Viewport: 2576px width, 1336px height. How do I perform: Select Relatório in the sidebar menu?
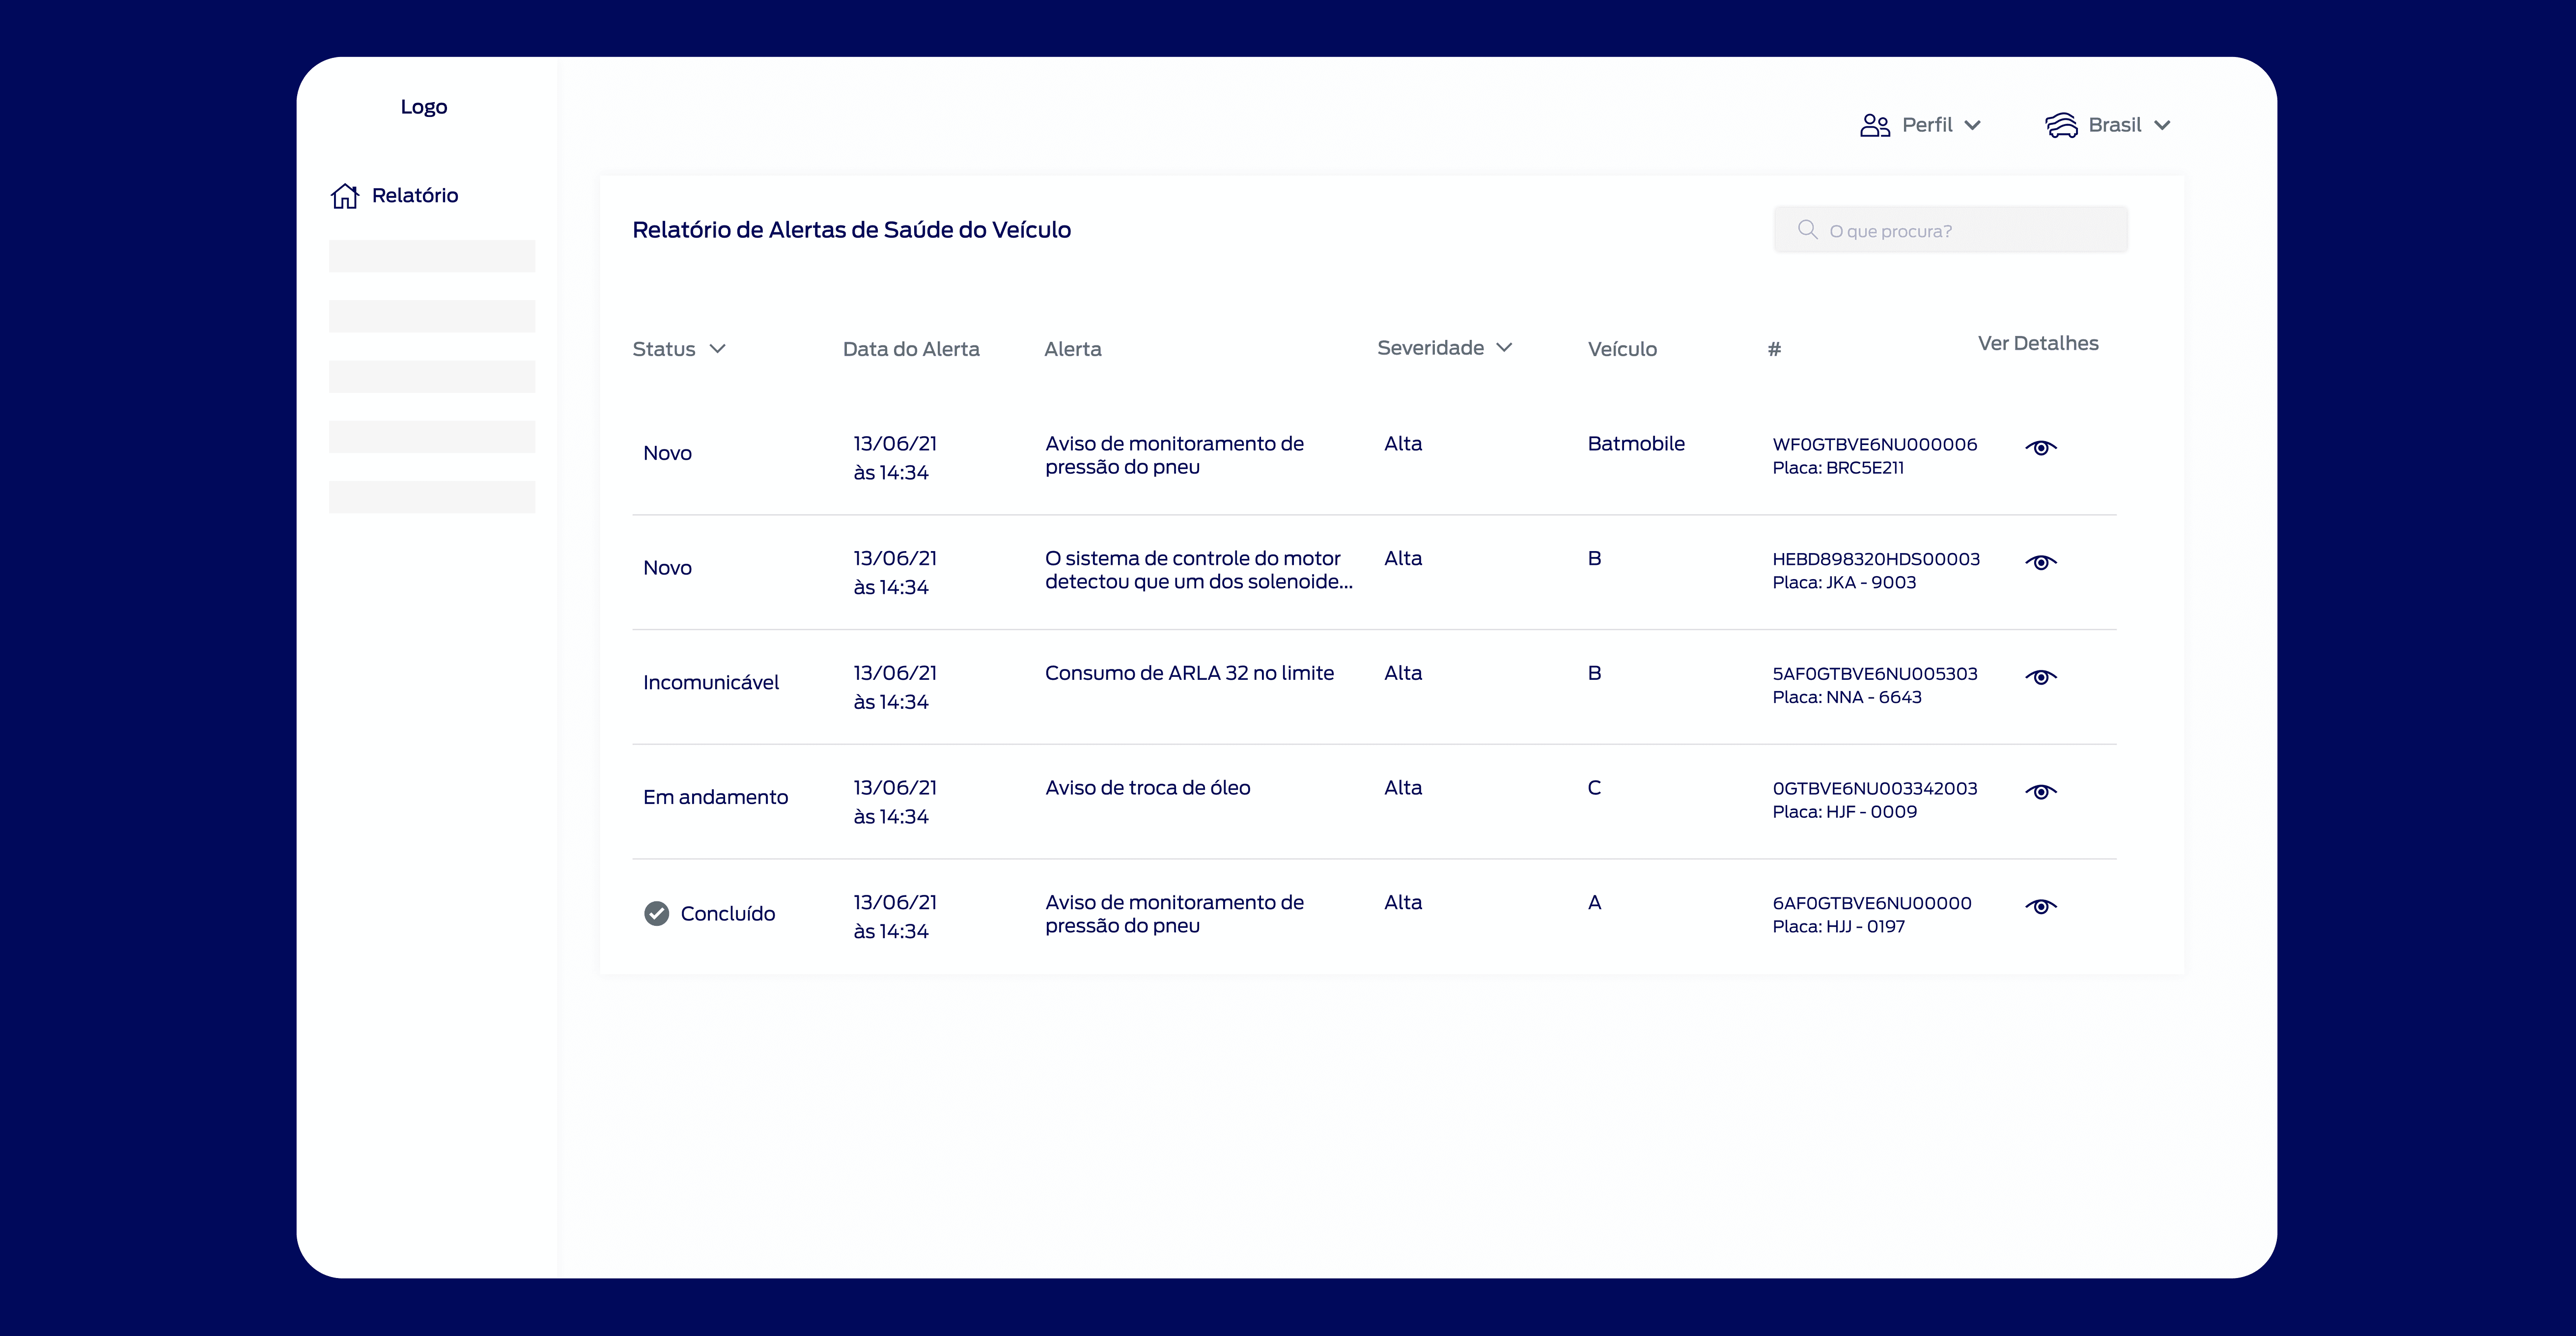414,195
